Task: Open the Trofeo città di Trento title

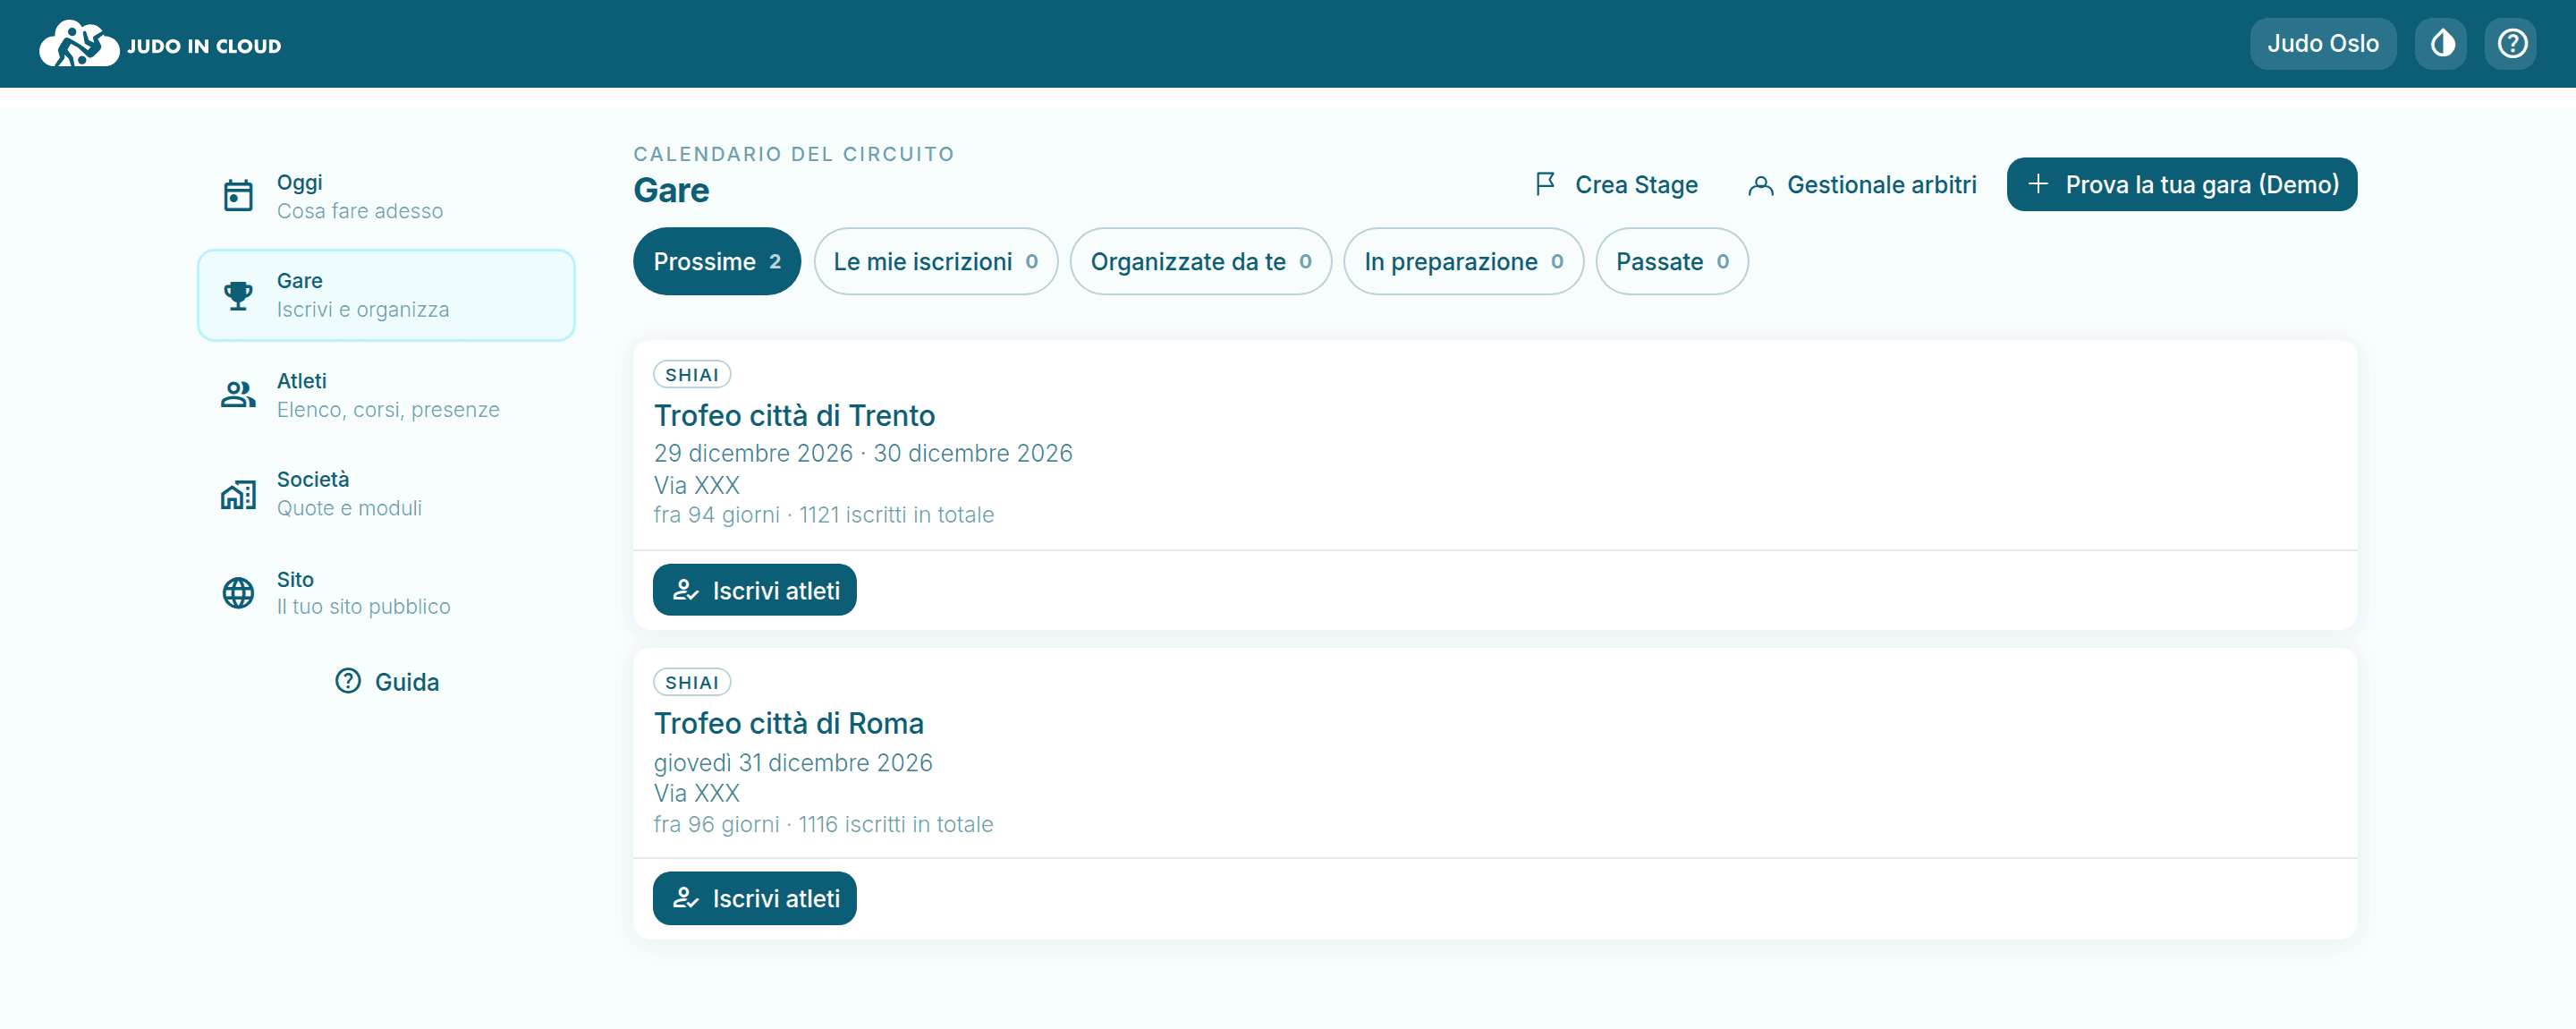Action: pyautogui.click(x=794, y=415)
